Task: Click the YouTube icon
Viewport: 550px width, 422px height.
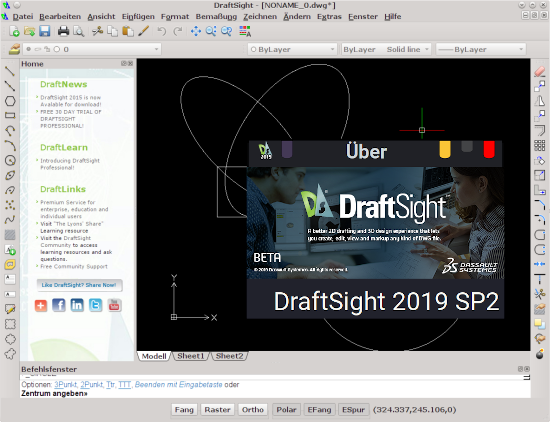Action: coord(114,306)
